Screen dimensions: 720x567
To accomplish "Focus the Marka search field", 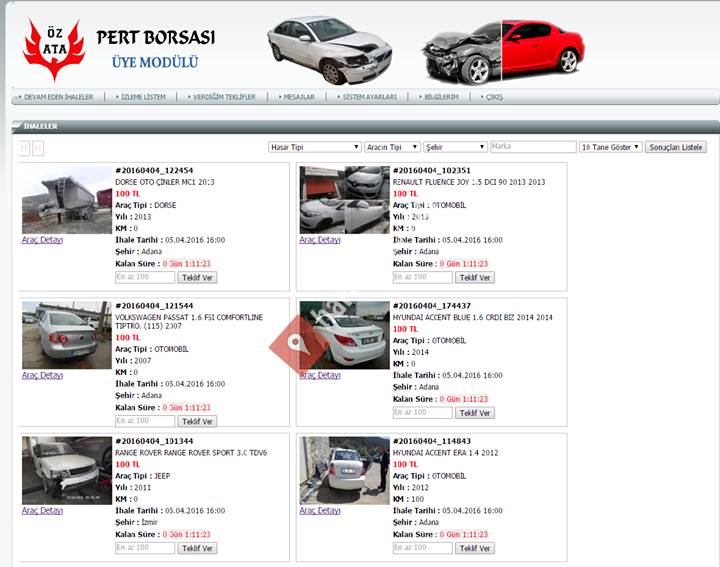I will 533,146.
